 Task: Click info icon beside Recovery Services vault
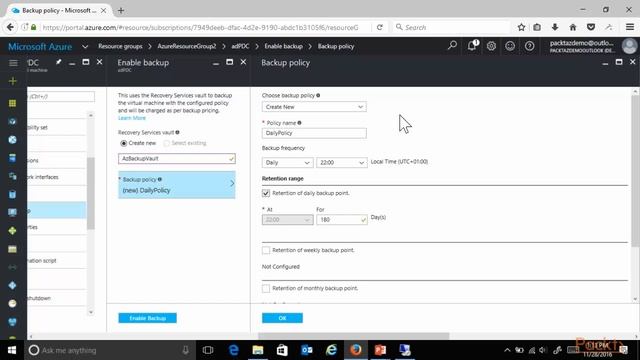point(177,132)
